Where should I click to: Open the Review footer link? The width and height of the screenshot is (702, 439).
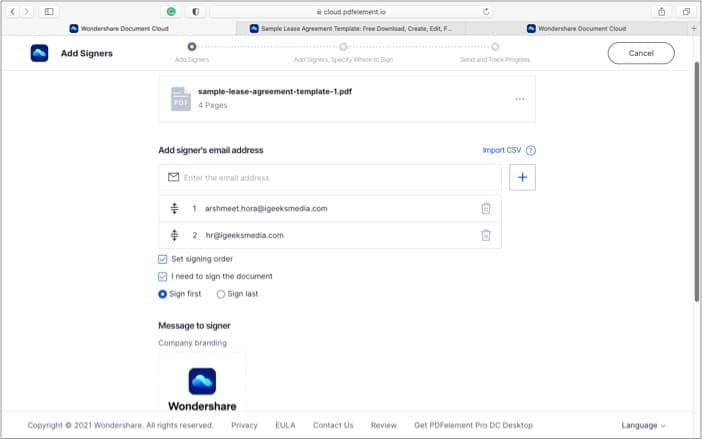click(383, 425)
